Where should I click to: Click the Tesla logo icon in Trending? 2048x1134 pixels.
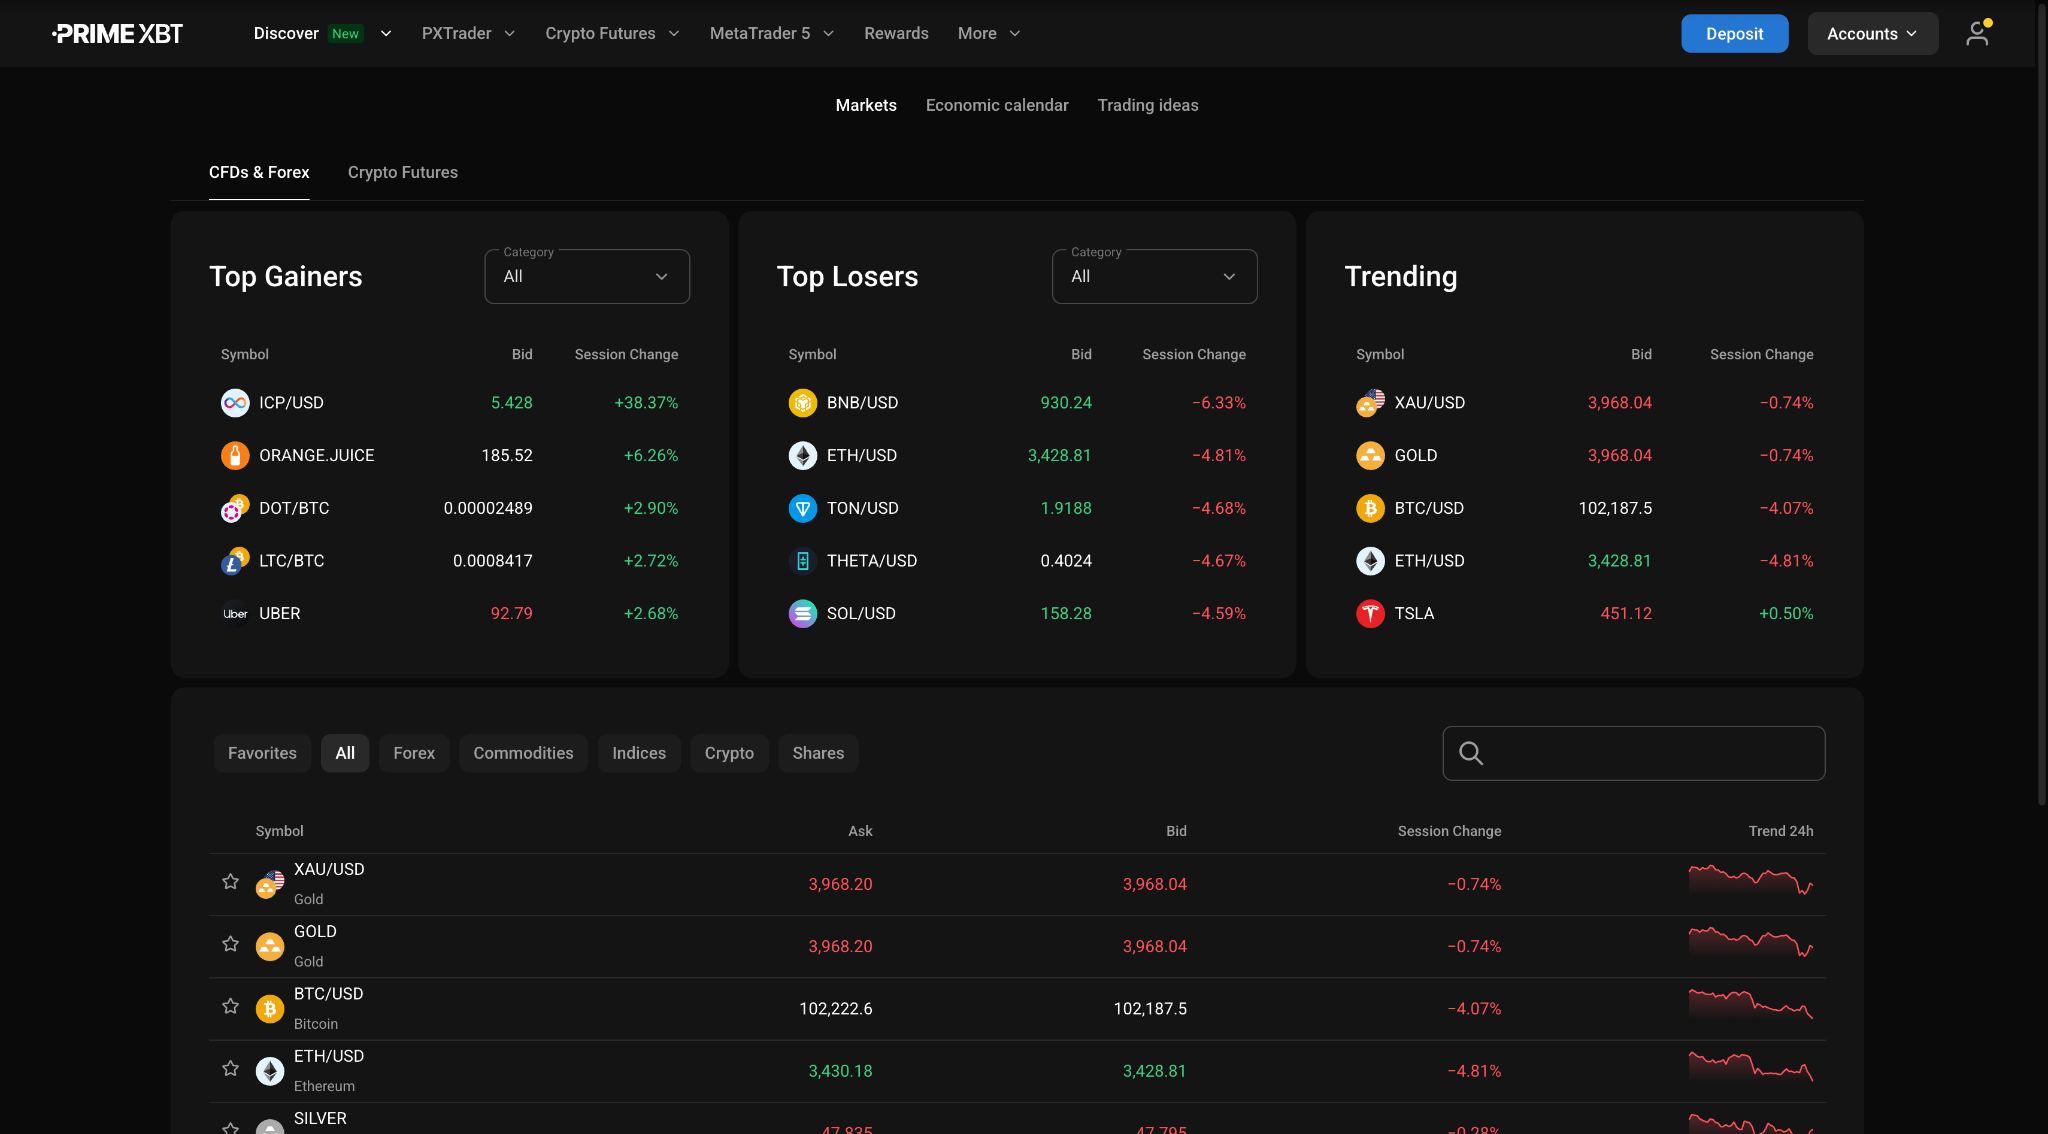(1370, 614)
